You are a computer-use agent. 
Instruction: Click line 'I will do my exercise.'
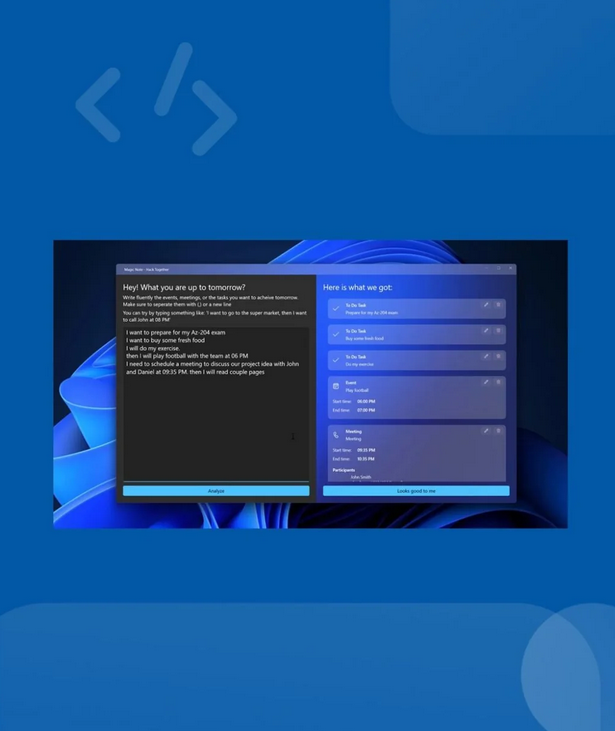[x=153, y=348]
